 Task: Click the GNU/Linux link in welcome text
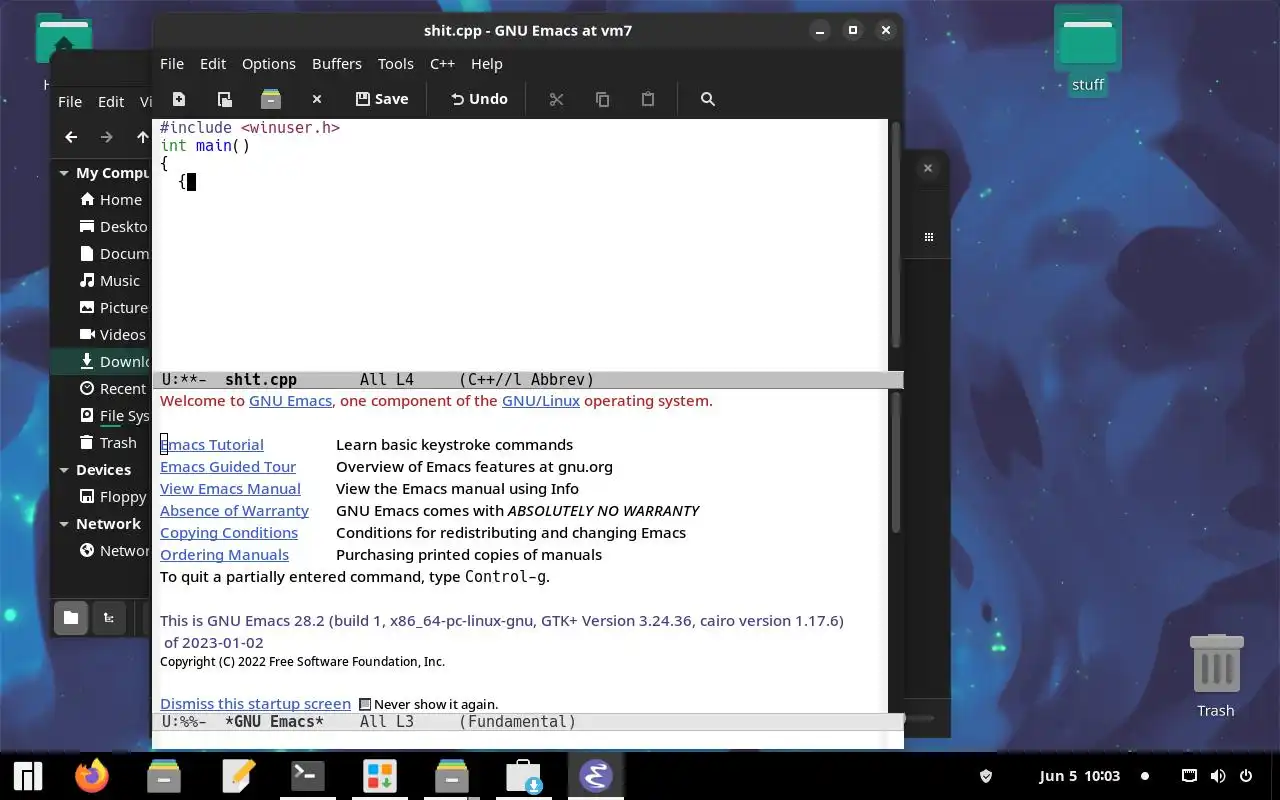click(541, 401)
